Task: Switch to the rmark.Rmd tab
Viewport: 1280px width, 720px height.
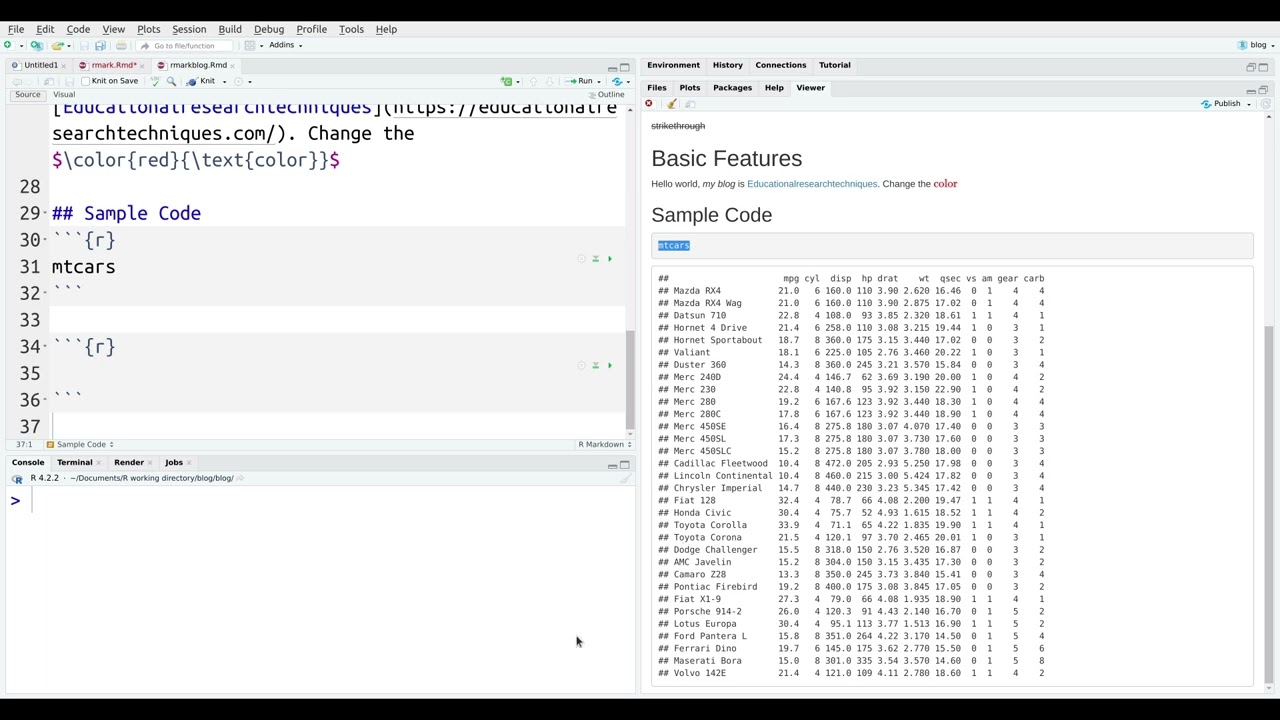Action: [x=113, y=65]
